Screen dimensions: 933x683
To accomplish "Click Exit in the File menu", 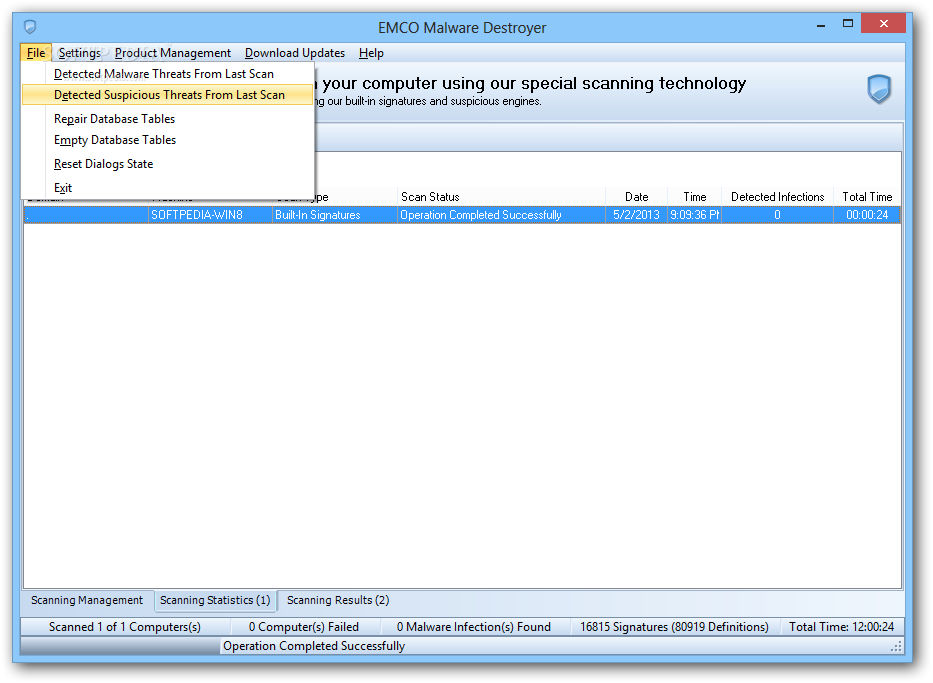I will [x=168, y=188].
